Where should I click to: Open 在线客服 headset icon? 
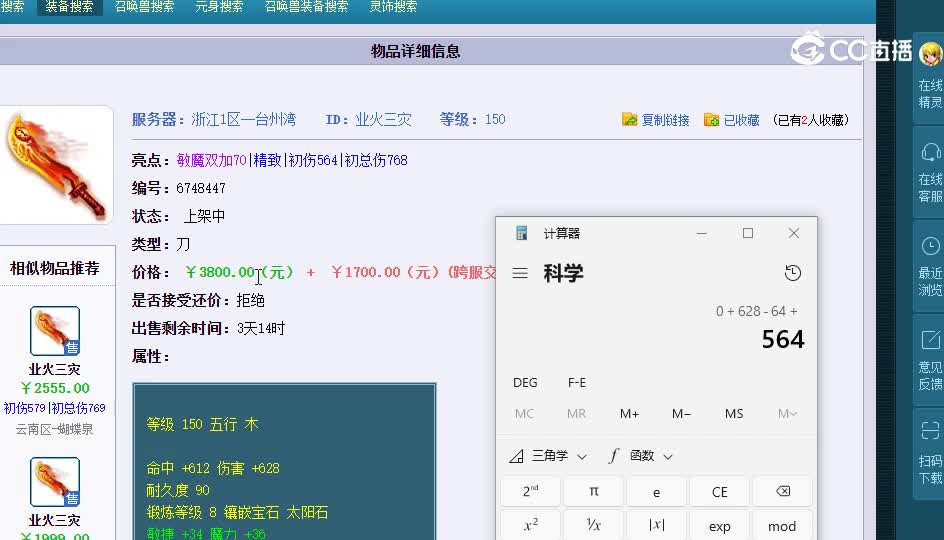point(930,152)
